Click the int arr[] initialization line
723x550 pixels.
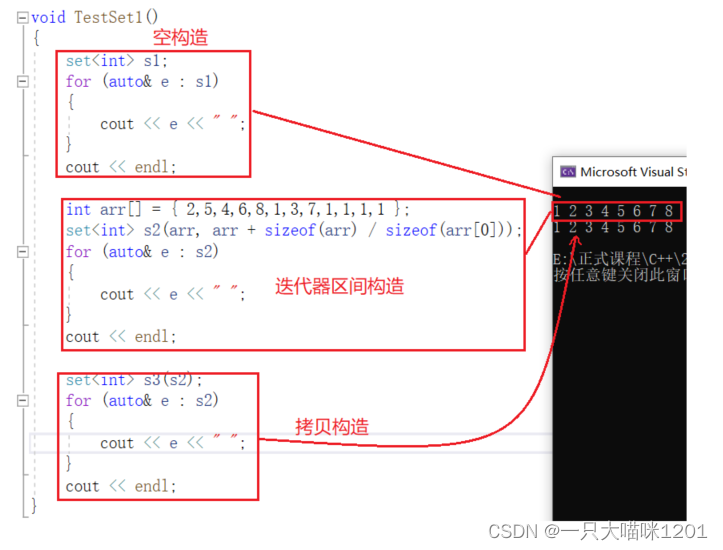tap(237, 210)
